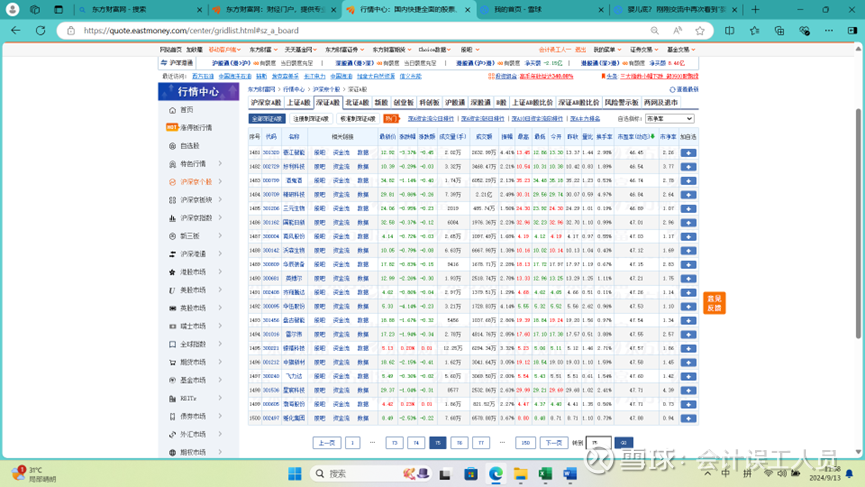This screenshot has width=865, height=487.
Task: Open the REITs sidebar icon
Action: pos(172,398)
